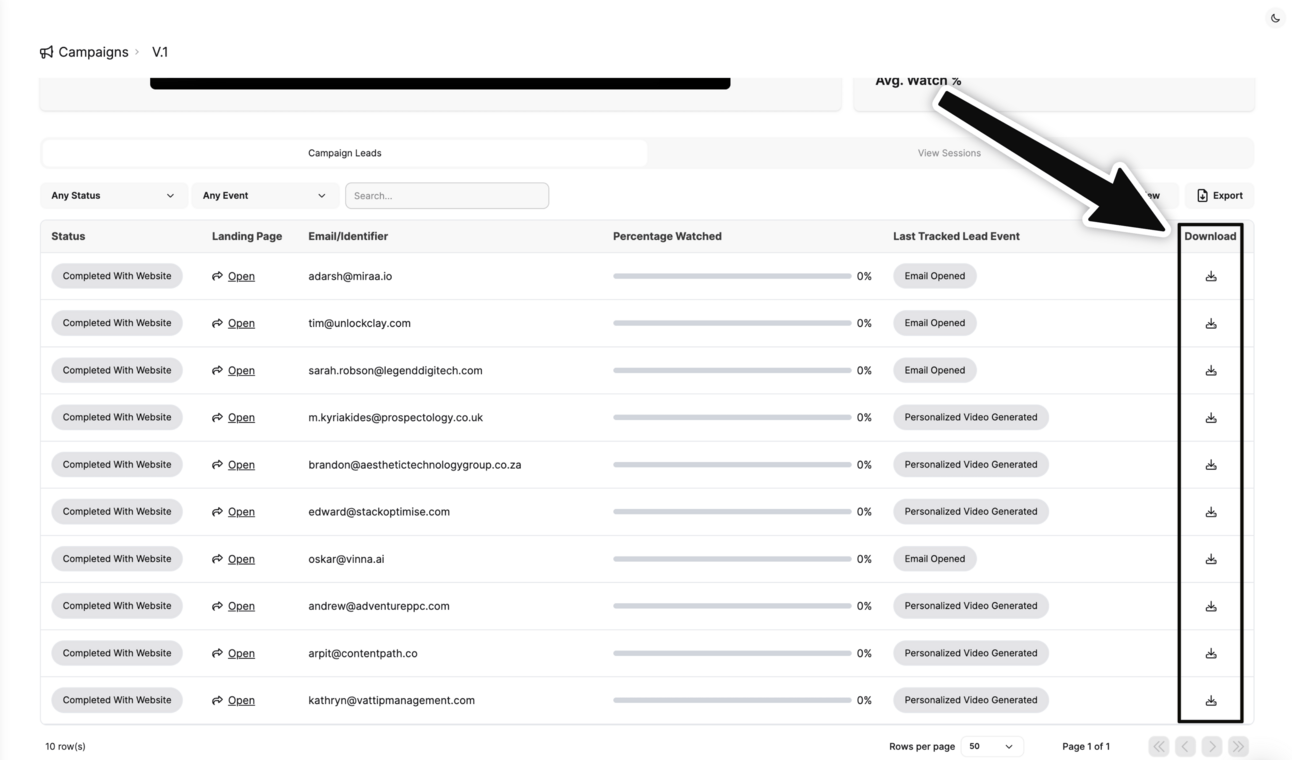The image size is (1292, 760).
Task: Switch to Campaign Leads tab
Action: coord(344,153)
